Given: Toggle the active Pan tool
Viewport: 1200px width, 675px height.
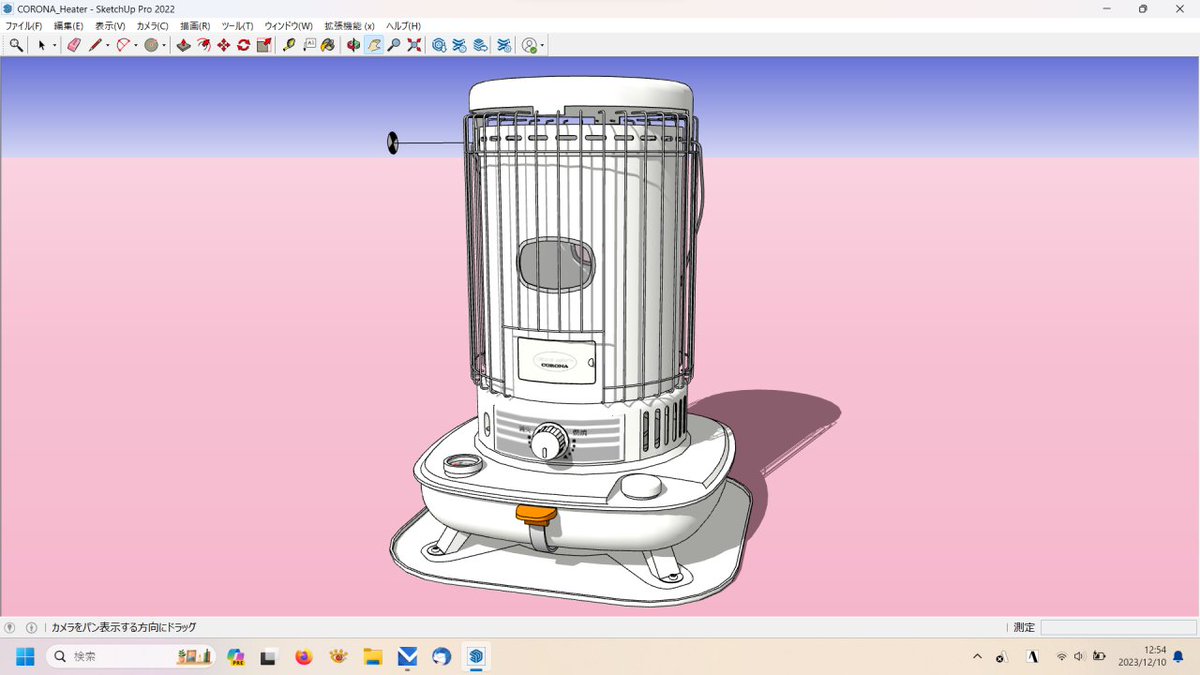Looking at the screenshot, I should pyautogui.click(x=372, y=45).
